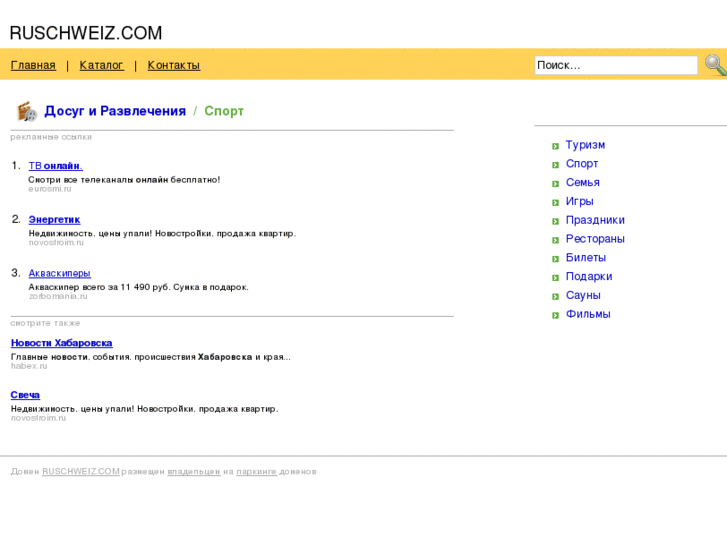Open the Энергетик ad link
727x545 pixels.
[54, 219]
